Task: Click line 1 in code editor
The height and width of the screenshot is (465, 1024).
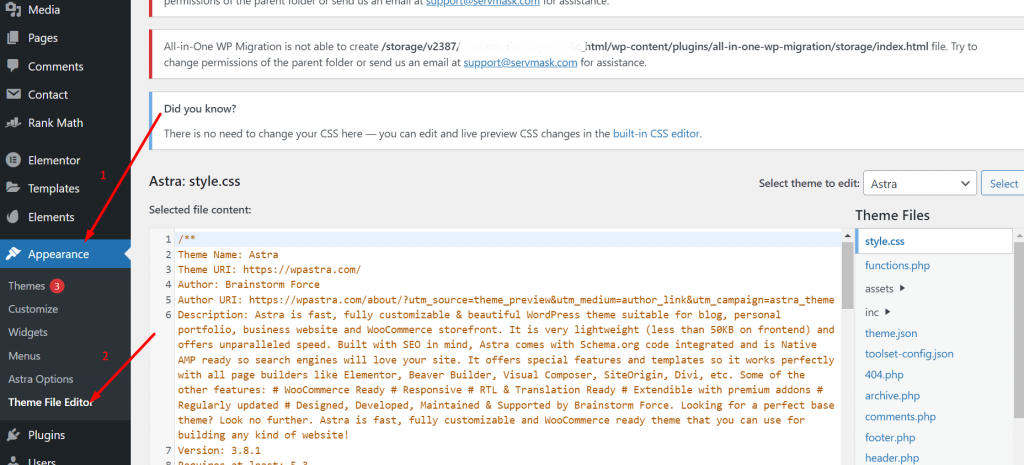Action: click(509, 239)
